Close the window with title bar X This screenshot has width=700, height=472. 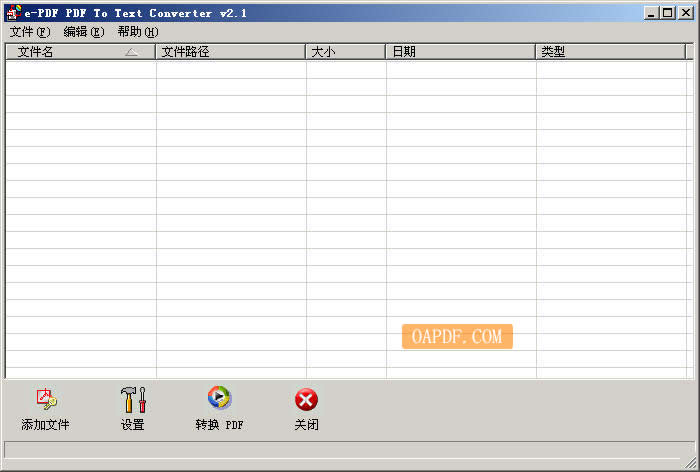(x=686, y=13)
